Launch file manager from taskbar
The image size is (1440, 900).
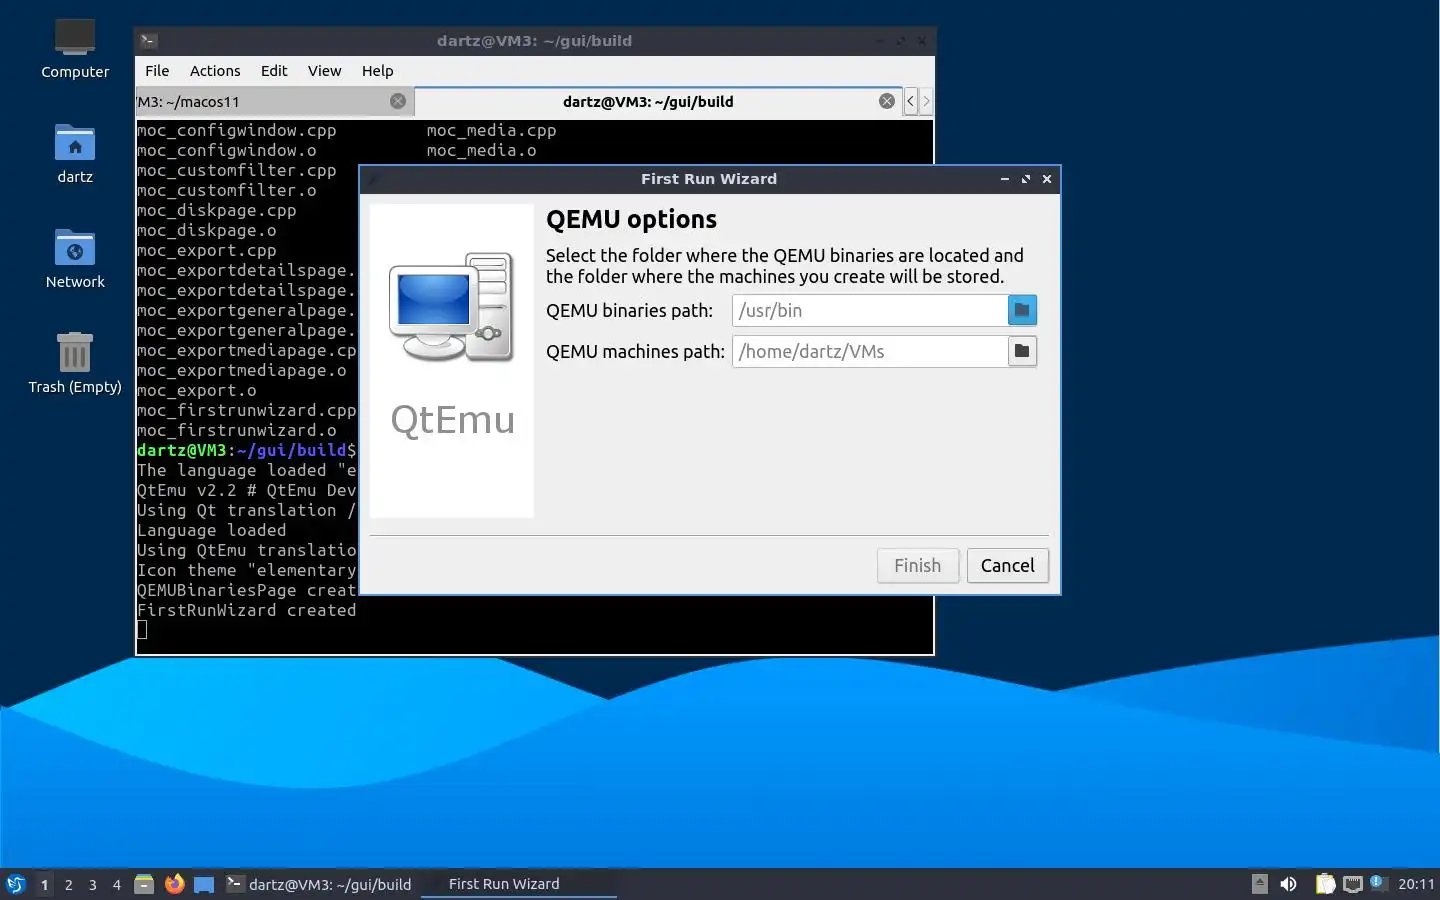(x=144, y=884)
